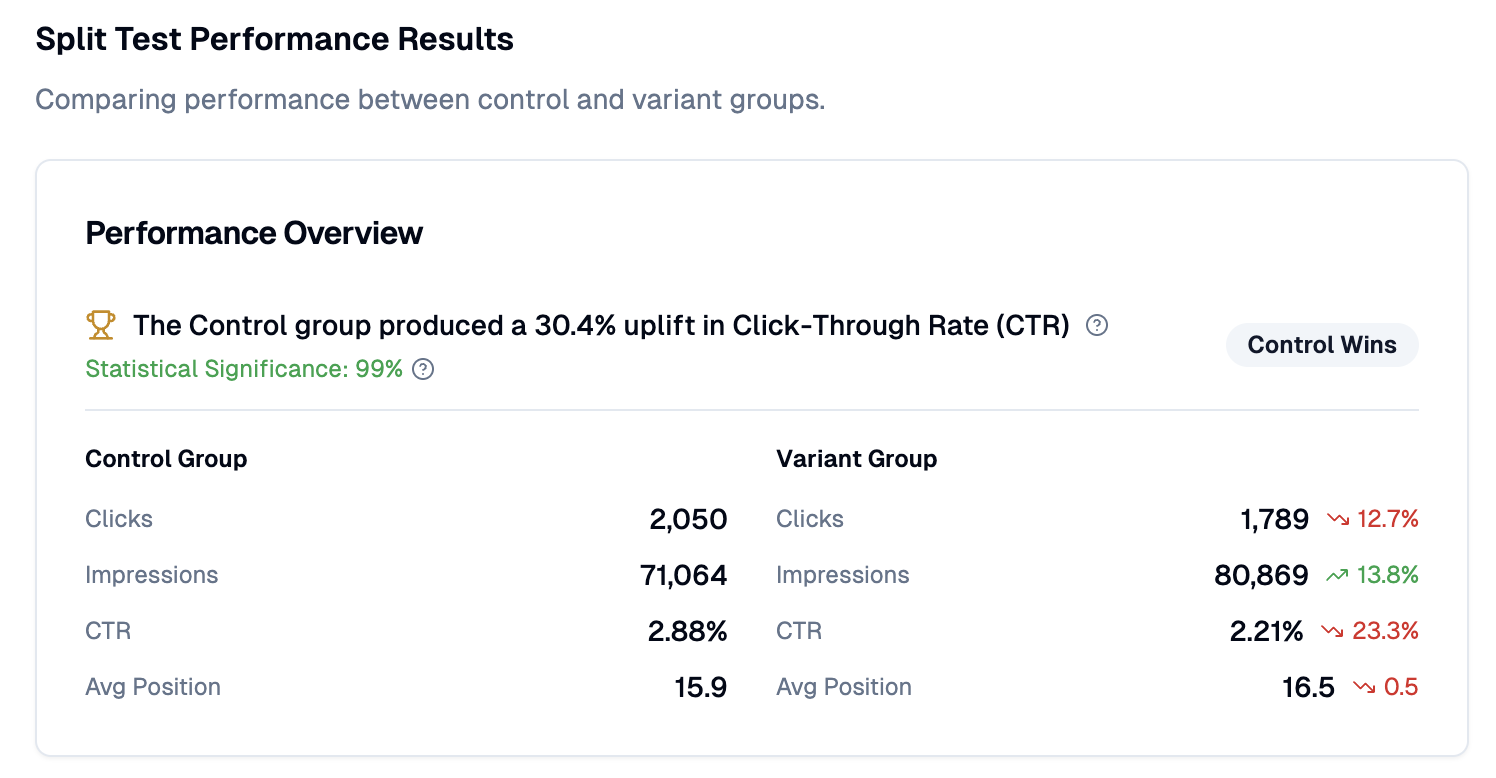Viewport: 1496px width, 778px height.
Task: Click the Control Group CTR value 2.88%
Action: tap(687, 631)
